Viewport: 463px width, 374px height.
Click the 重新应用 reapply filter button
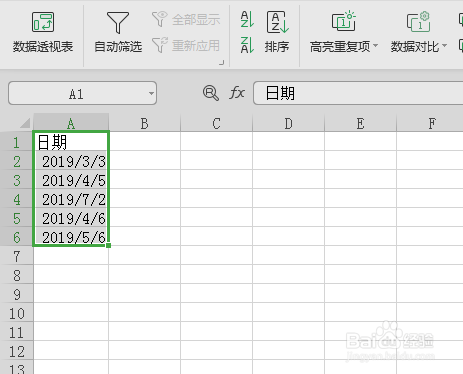tap(186, 45)
